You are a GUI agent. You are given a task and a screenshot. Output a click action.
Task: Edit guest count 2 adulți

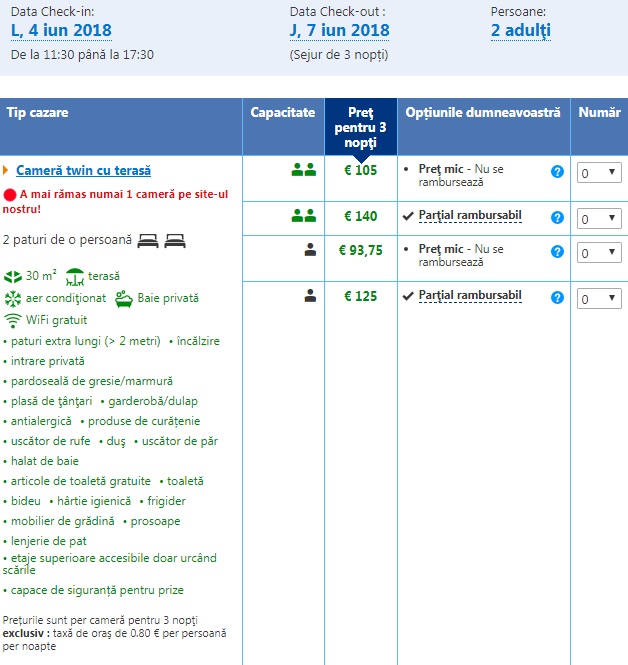[520, 30]
